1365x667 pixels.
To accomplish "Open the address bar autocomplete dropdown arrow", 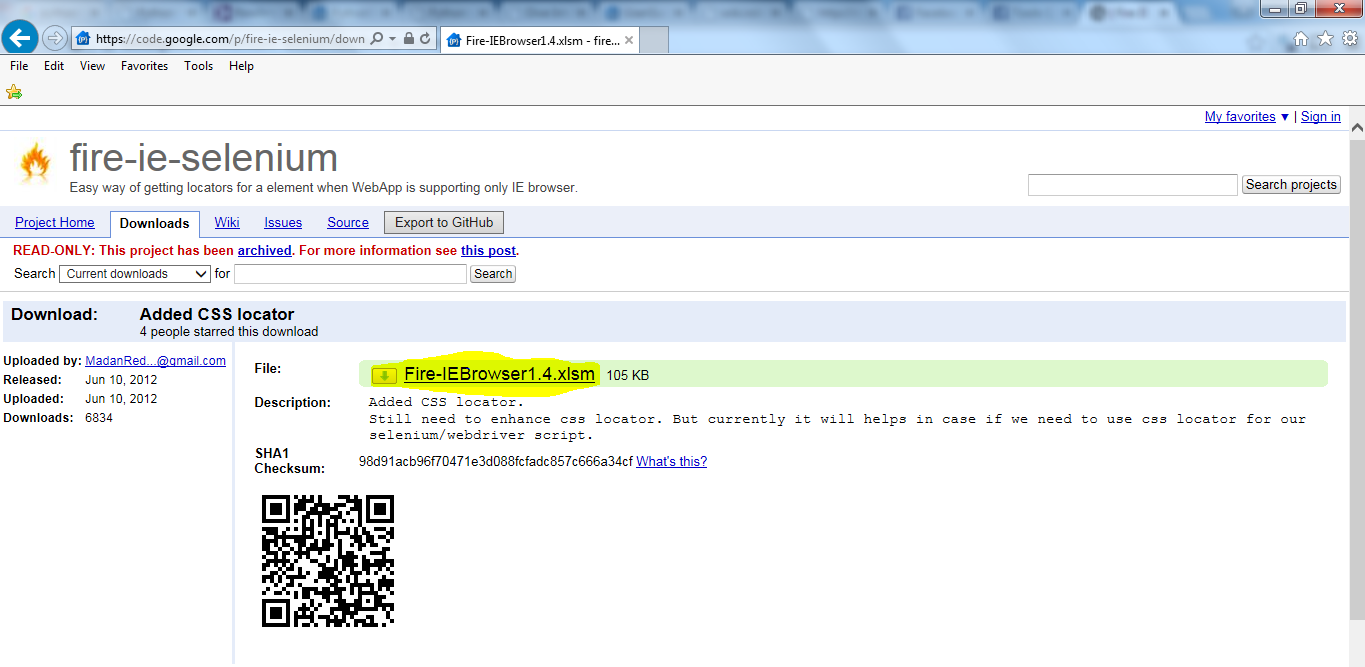I will click(393, 39).
